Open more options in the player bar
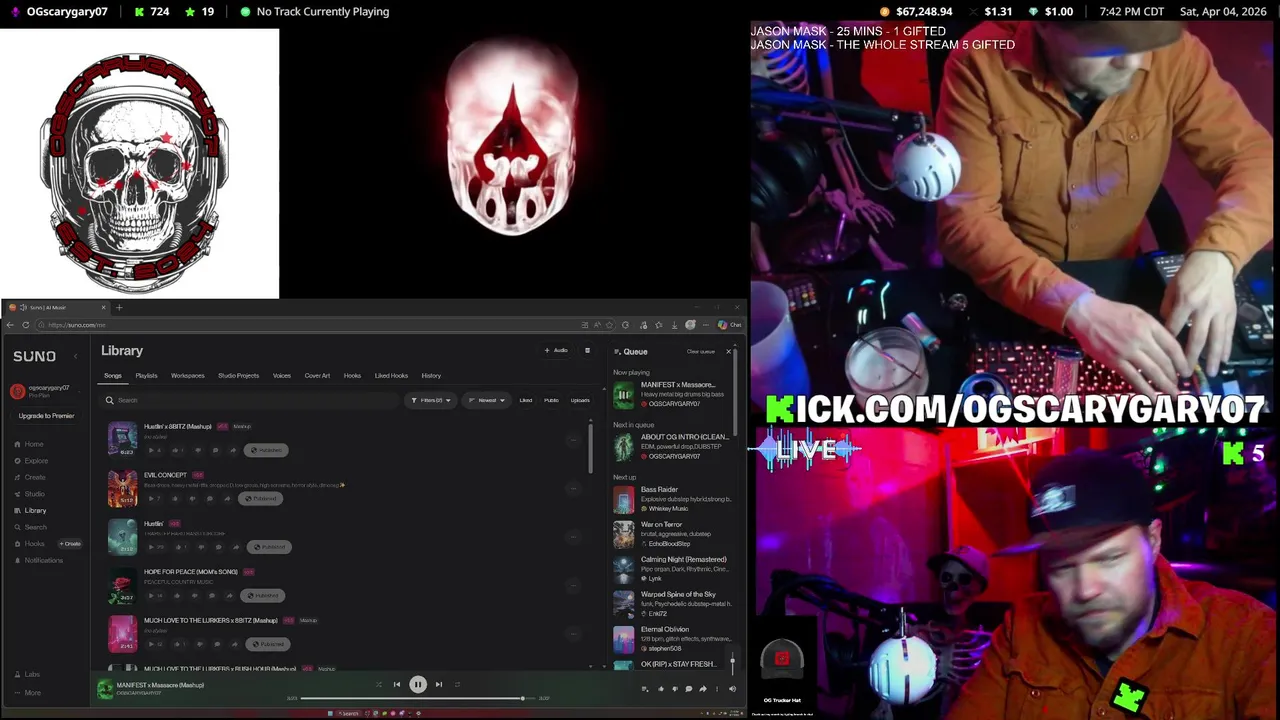The width and height of the screenshot is (1280, 720). pos(717,689)
